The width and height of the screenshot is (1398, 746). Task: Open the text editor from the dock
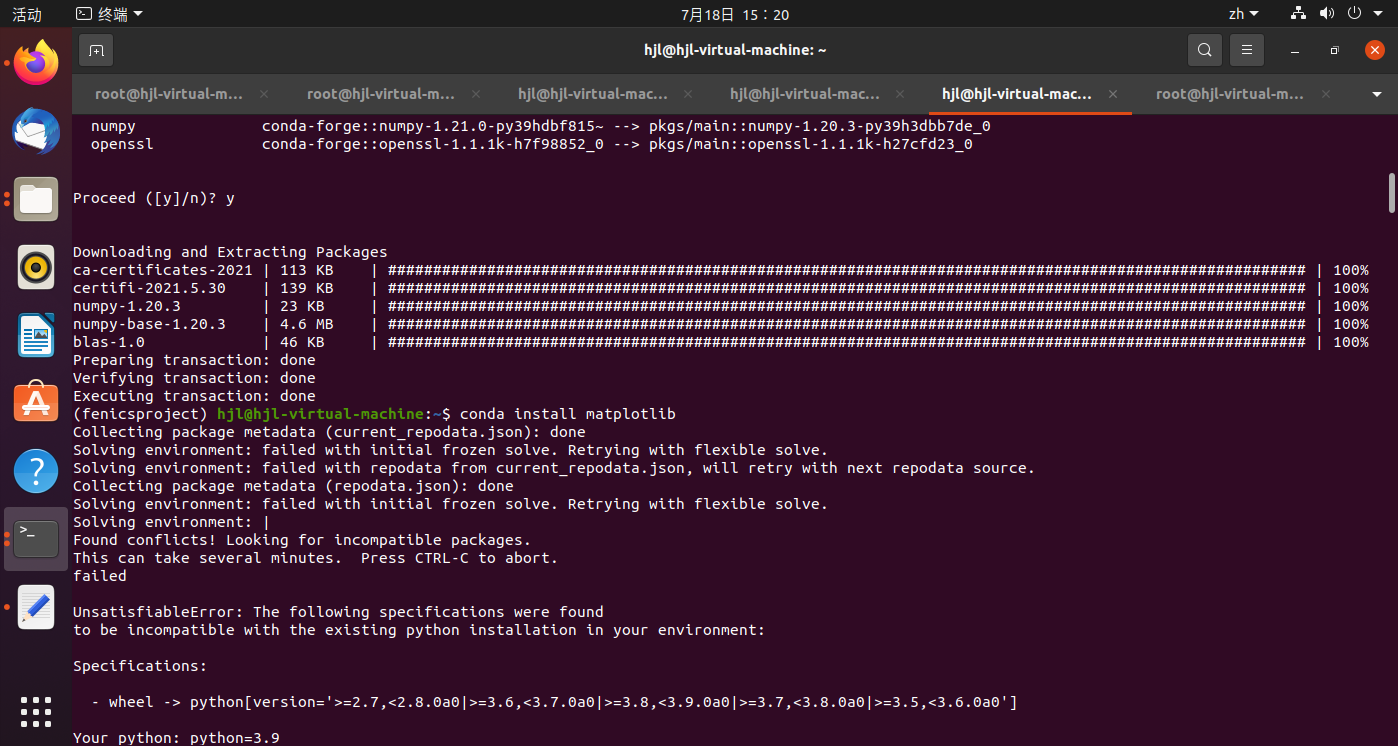click(36, 606)
